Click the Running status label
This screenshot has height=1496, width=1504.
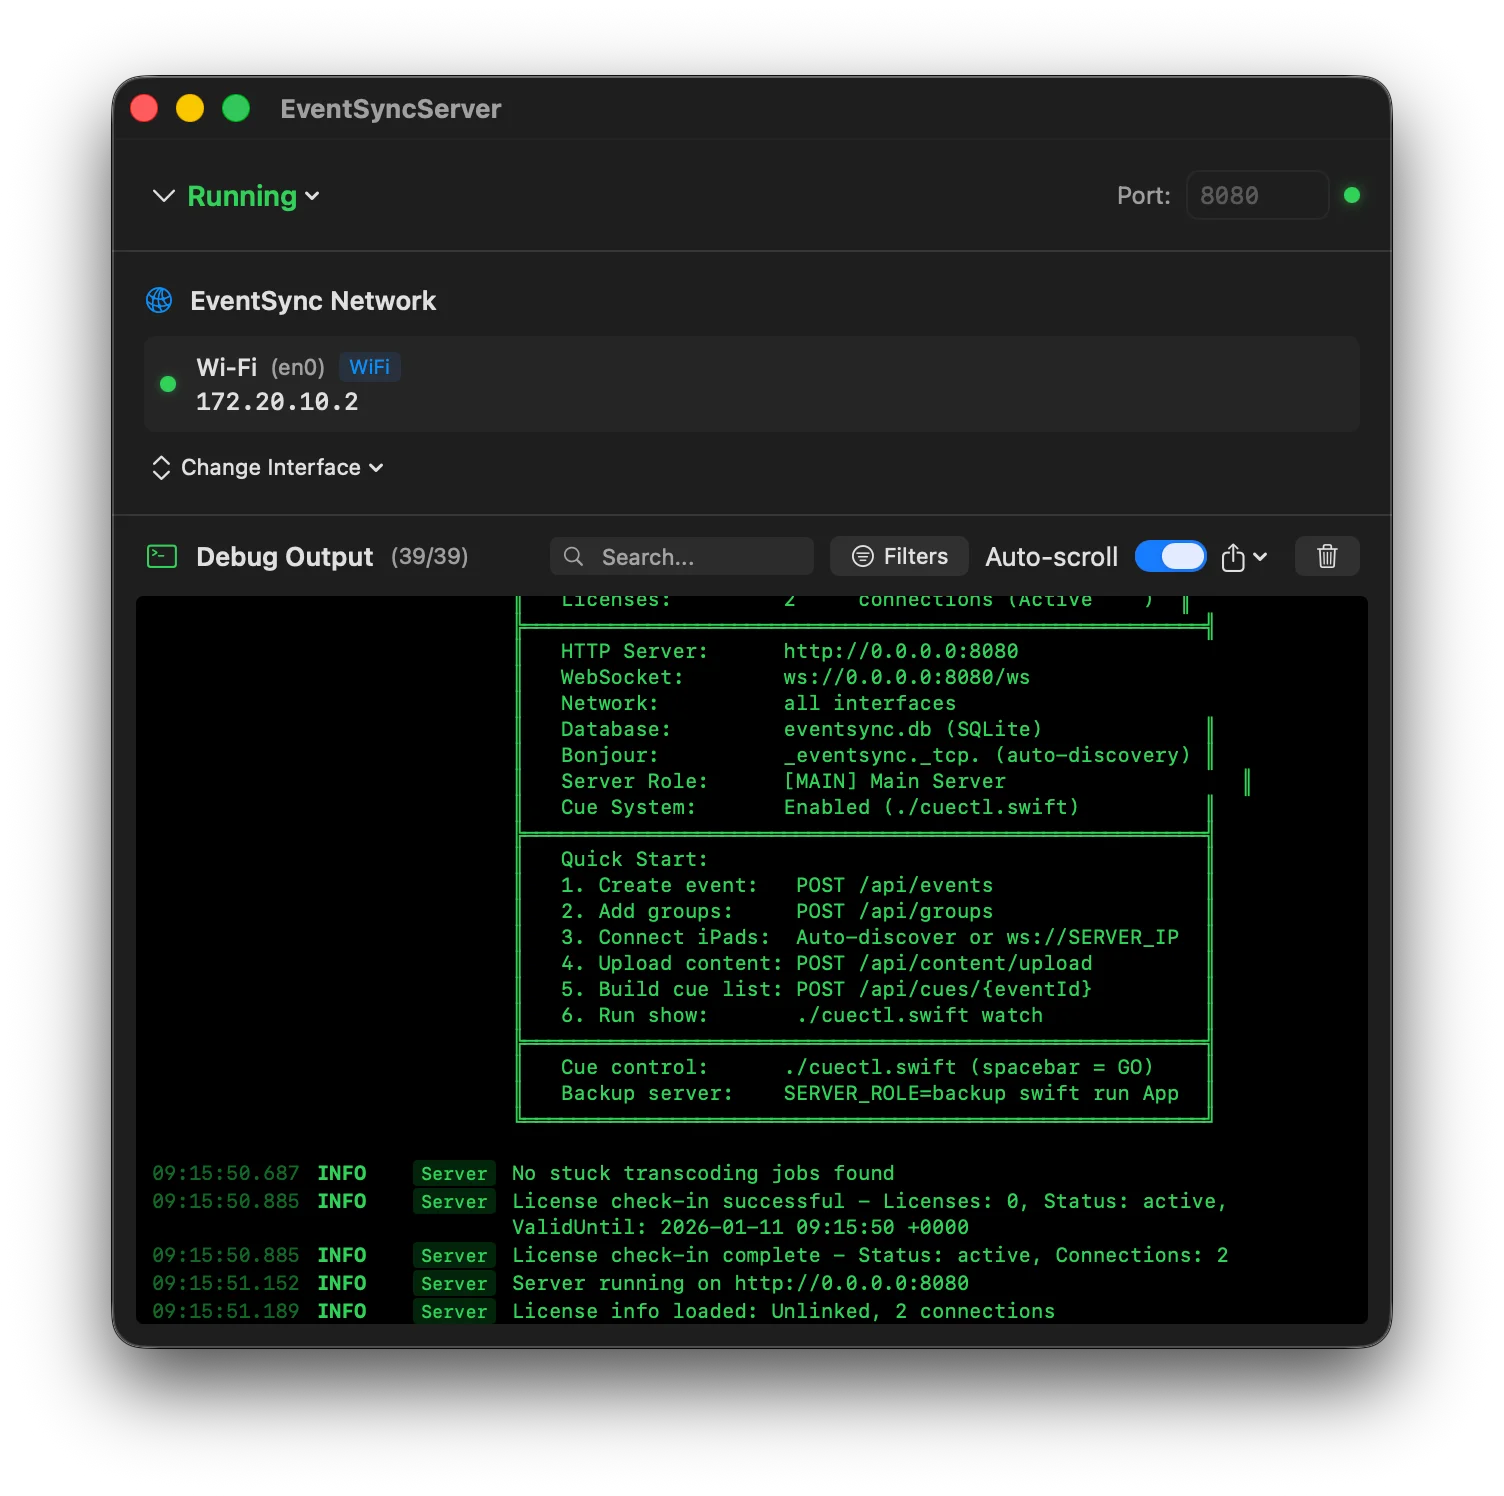240,196
